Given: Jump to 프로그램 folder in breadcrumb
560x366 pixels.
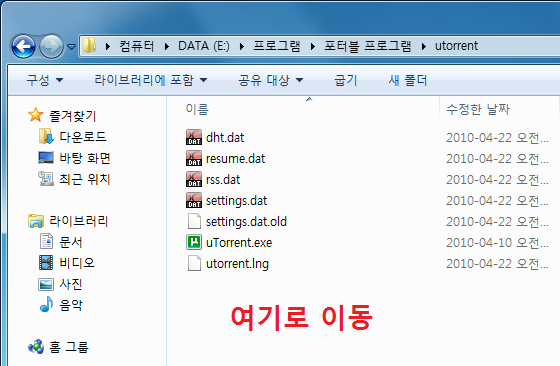Looking at the screenshot, I should pos(277,46).
